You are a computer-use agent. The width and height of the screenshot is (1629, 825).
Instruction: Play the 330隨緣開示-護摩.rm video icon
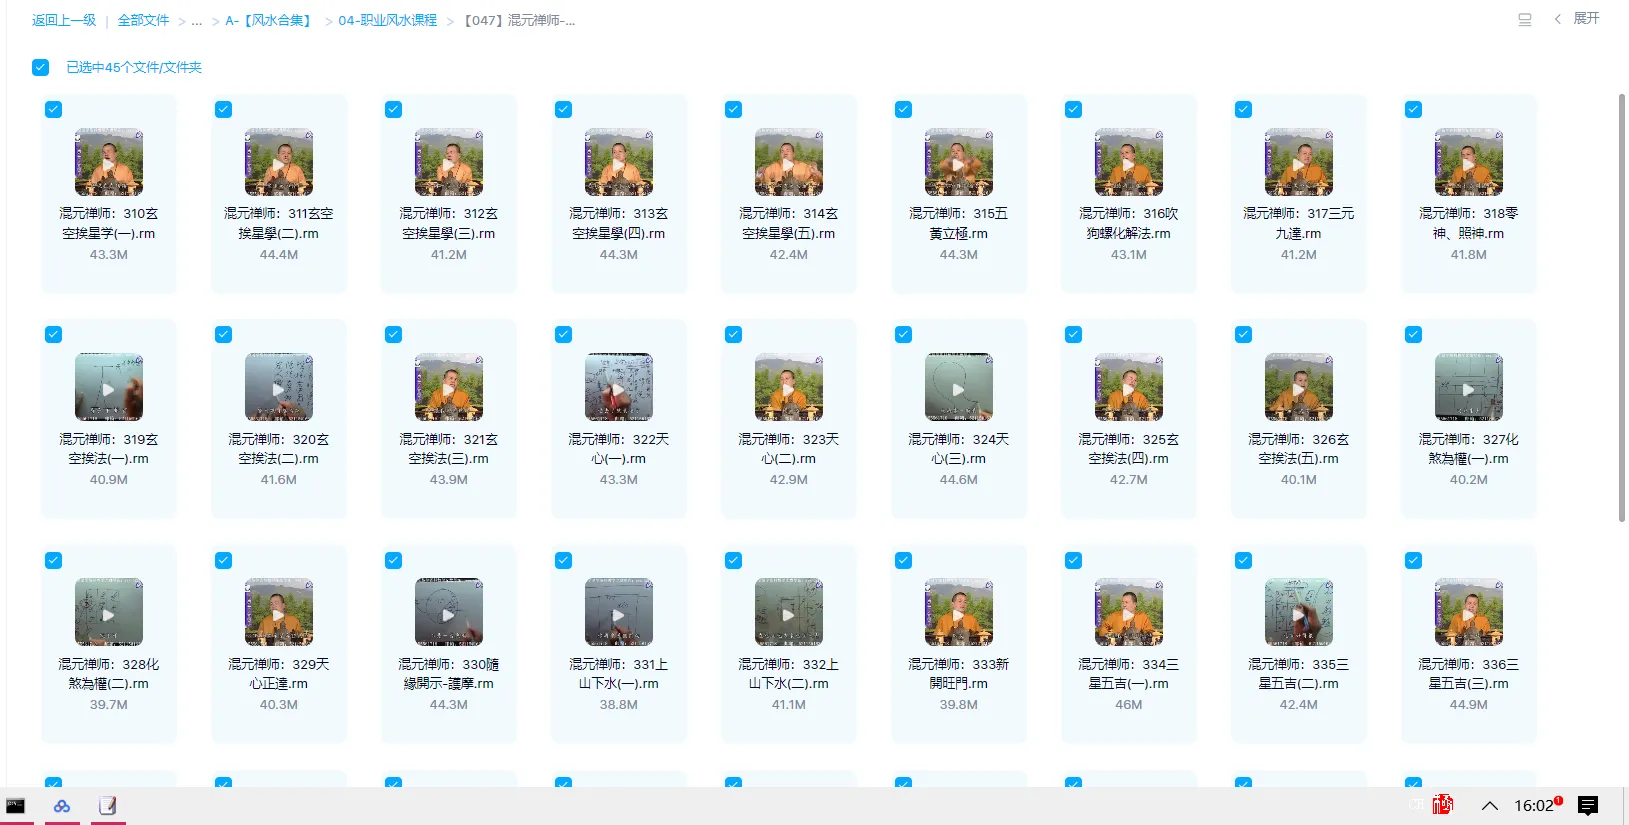tap(449, 612)
